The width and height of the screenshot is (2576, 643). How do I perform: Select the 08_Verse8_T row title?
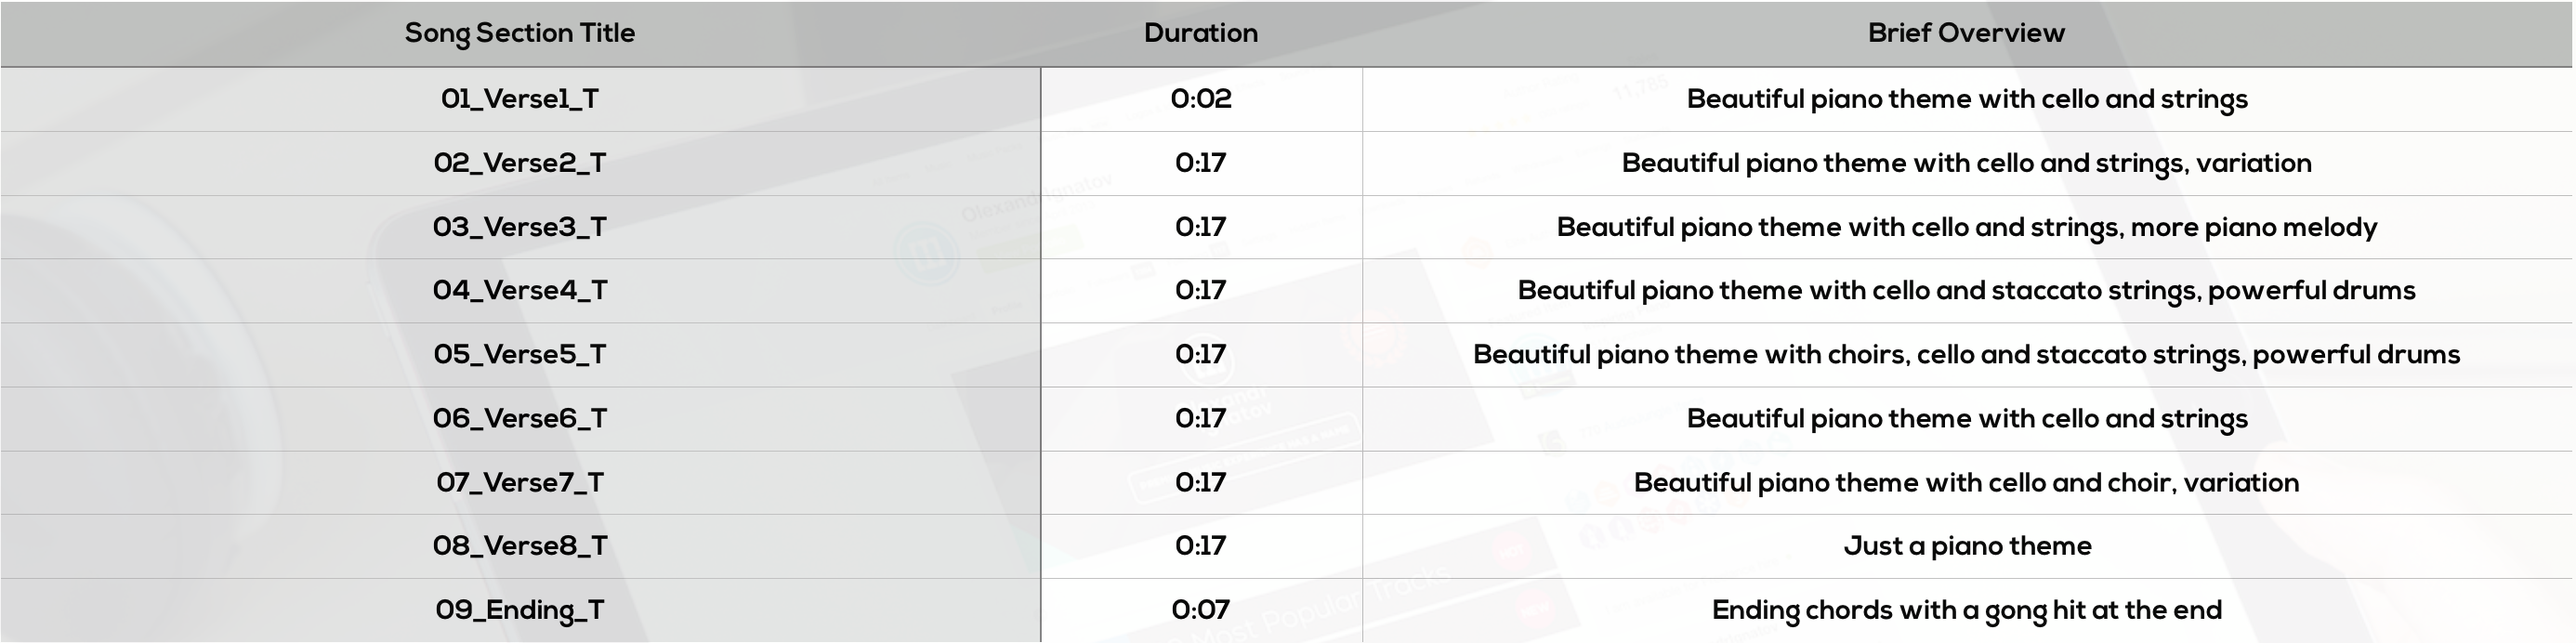[x=520, y=545]
